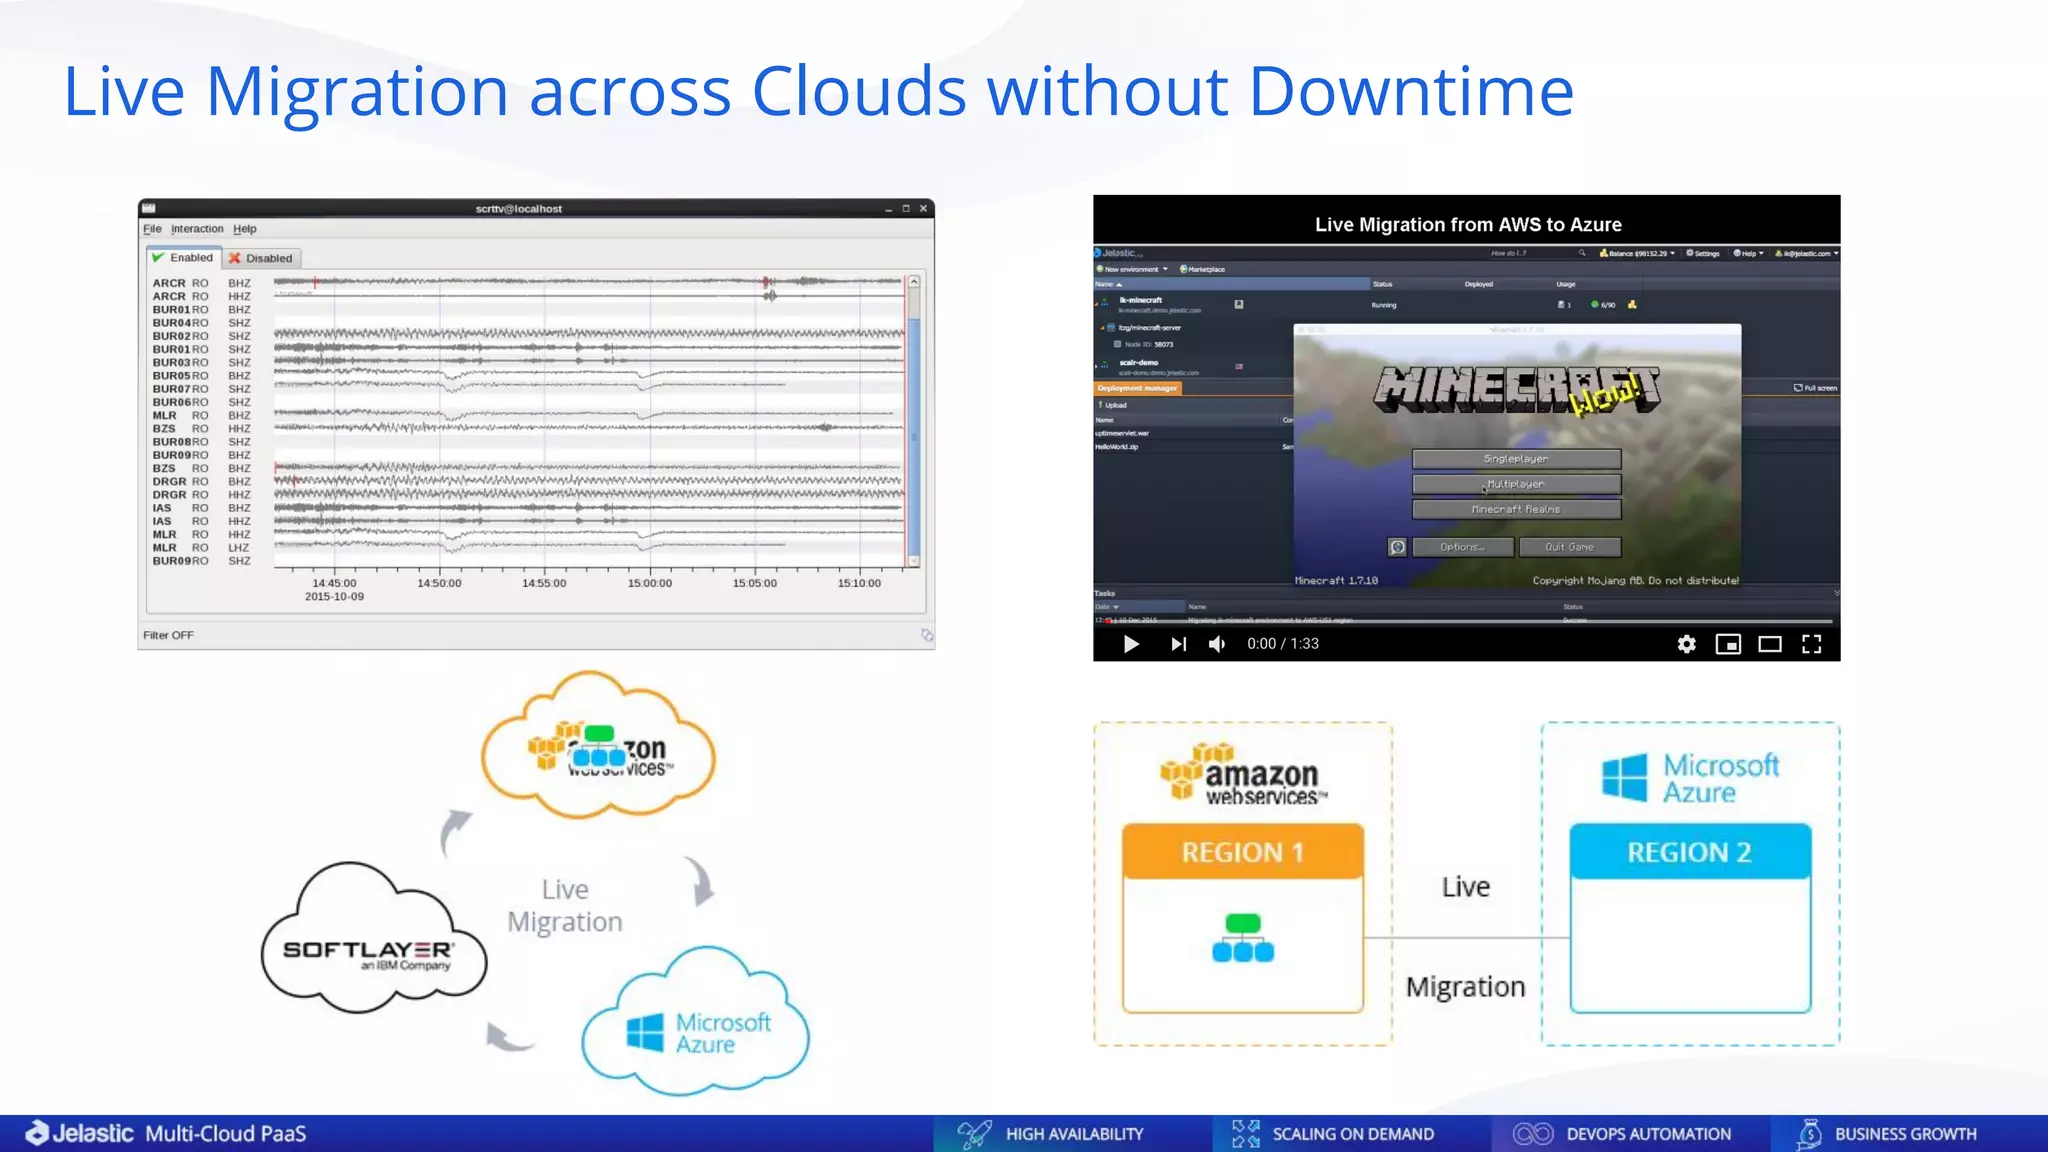Click the Amazon Web Services cloud diagram

click(598, 745)
